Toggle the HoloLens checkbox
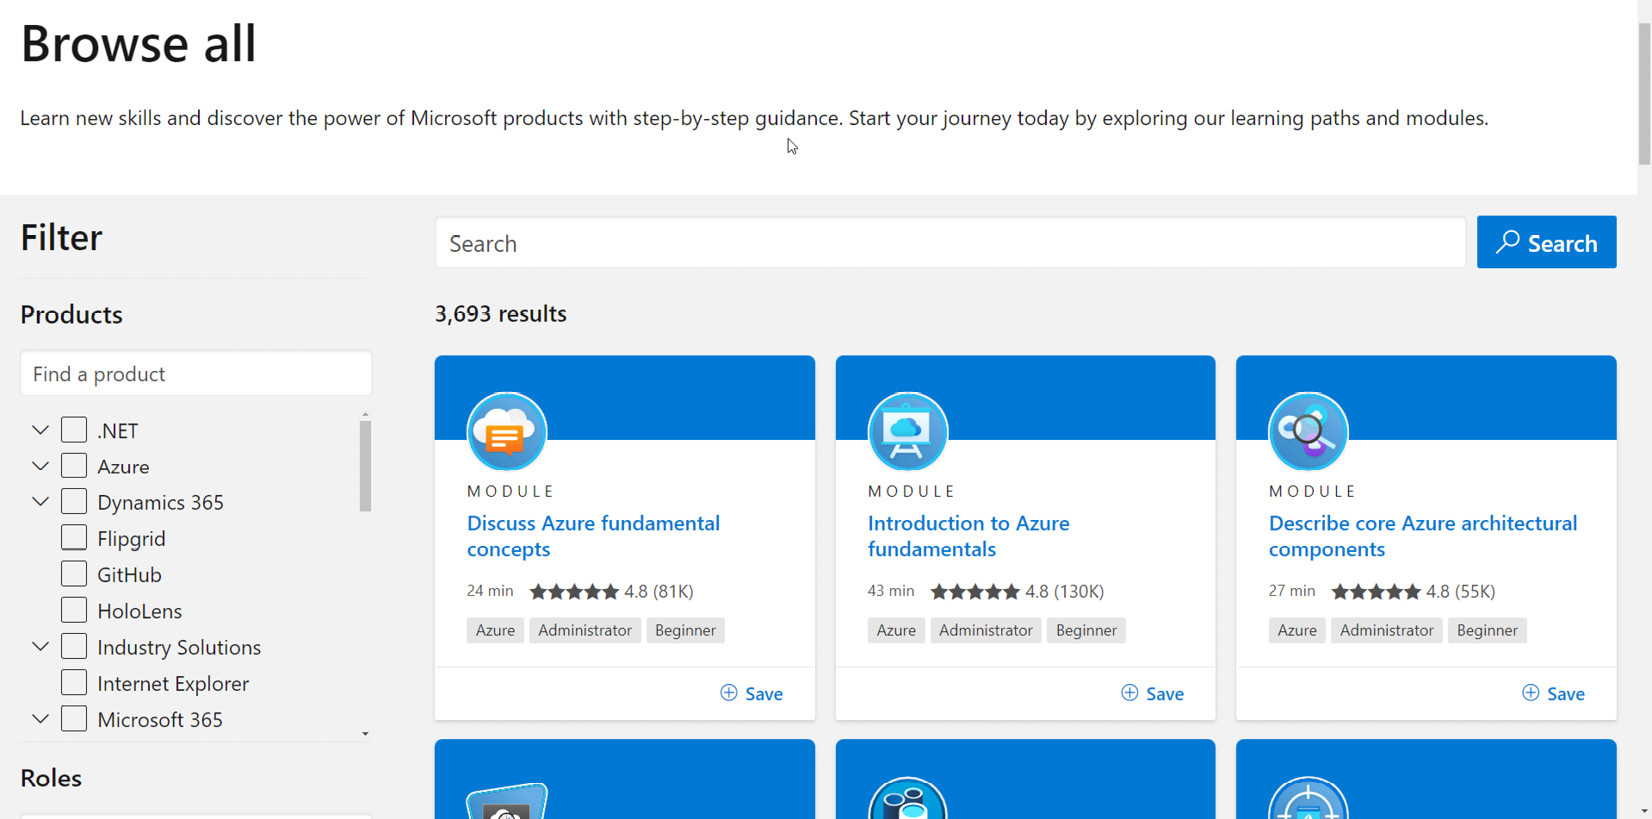 74,610
